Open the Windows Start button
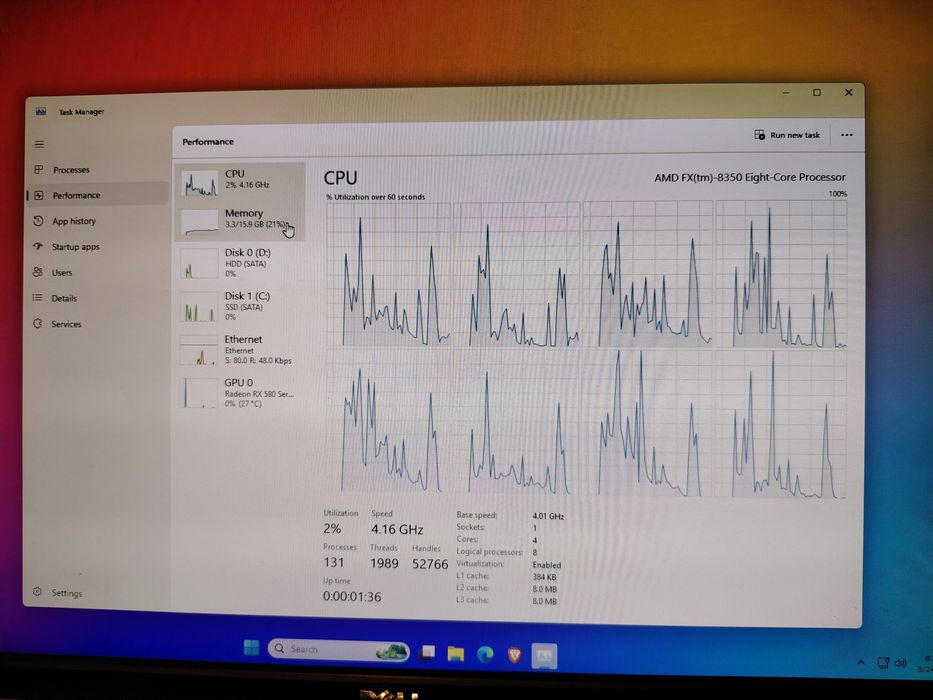 tap(251, 648)
